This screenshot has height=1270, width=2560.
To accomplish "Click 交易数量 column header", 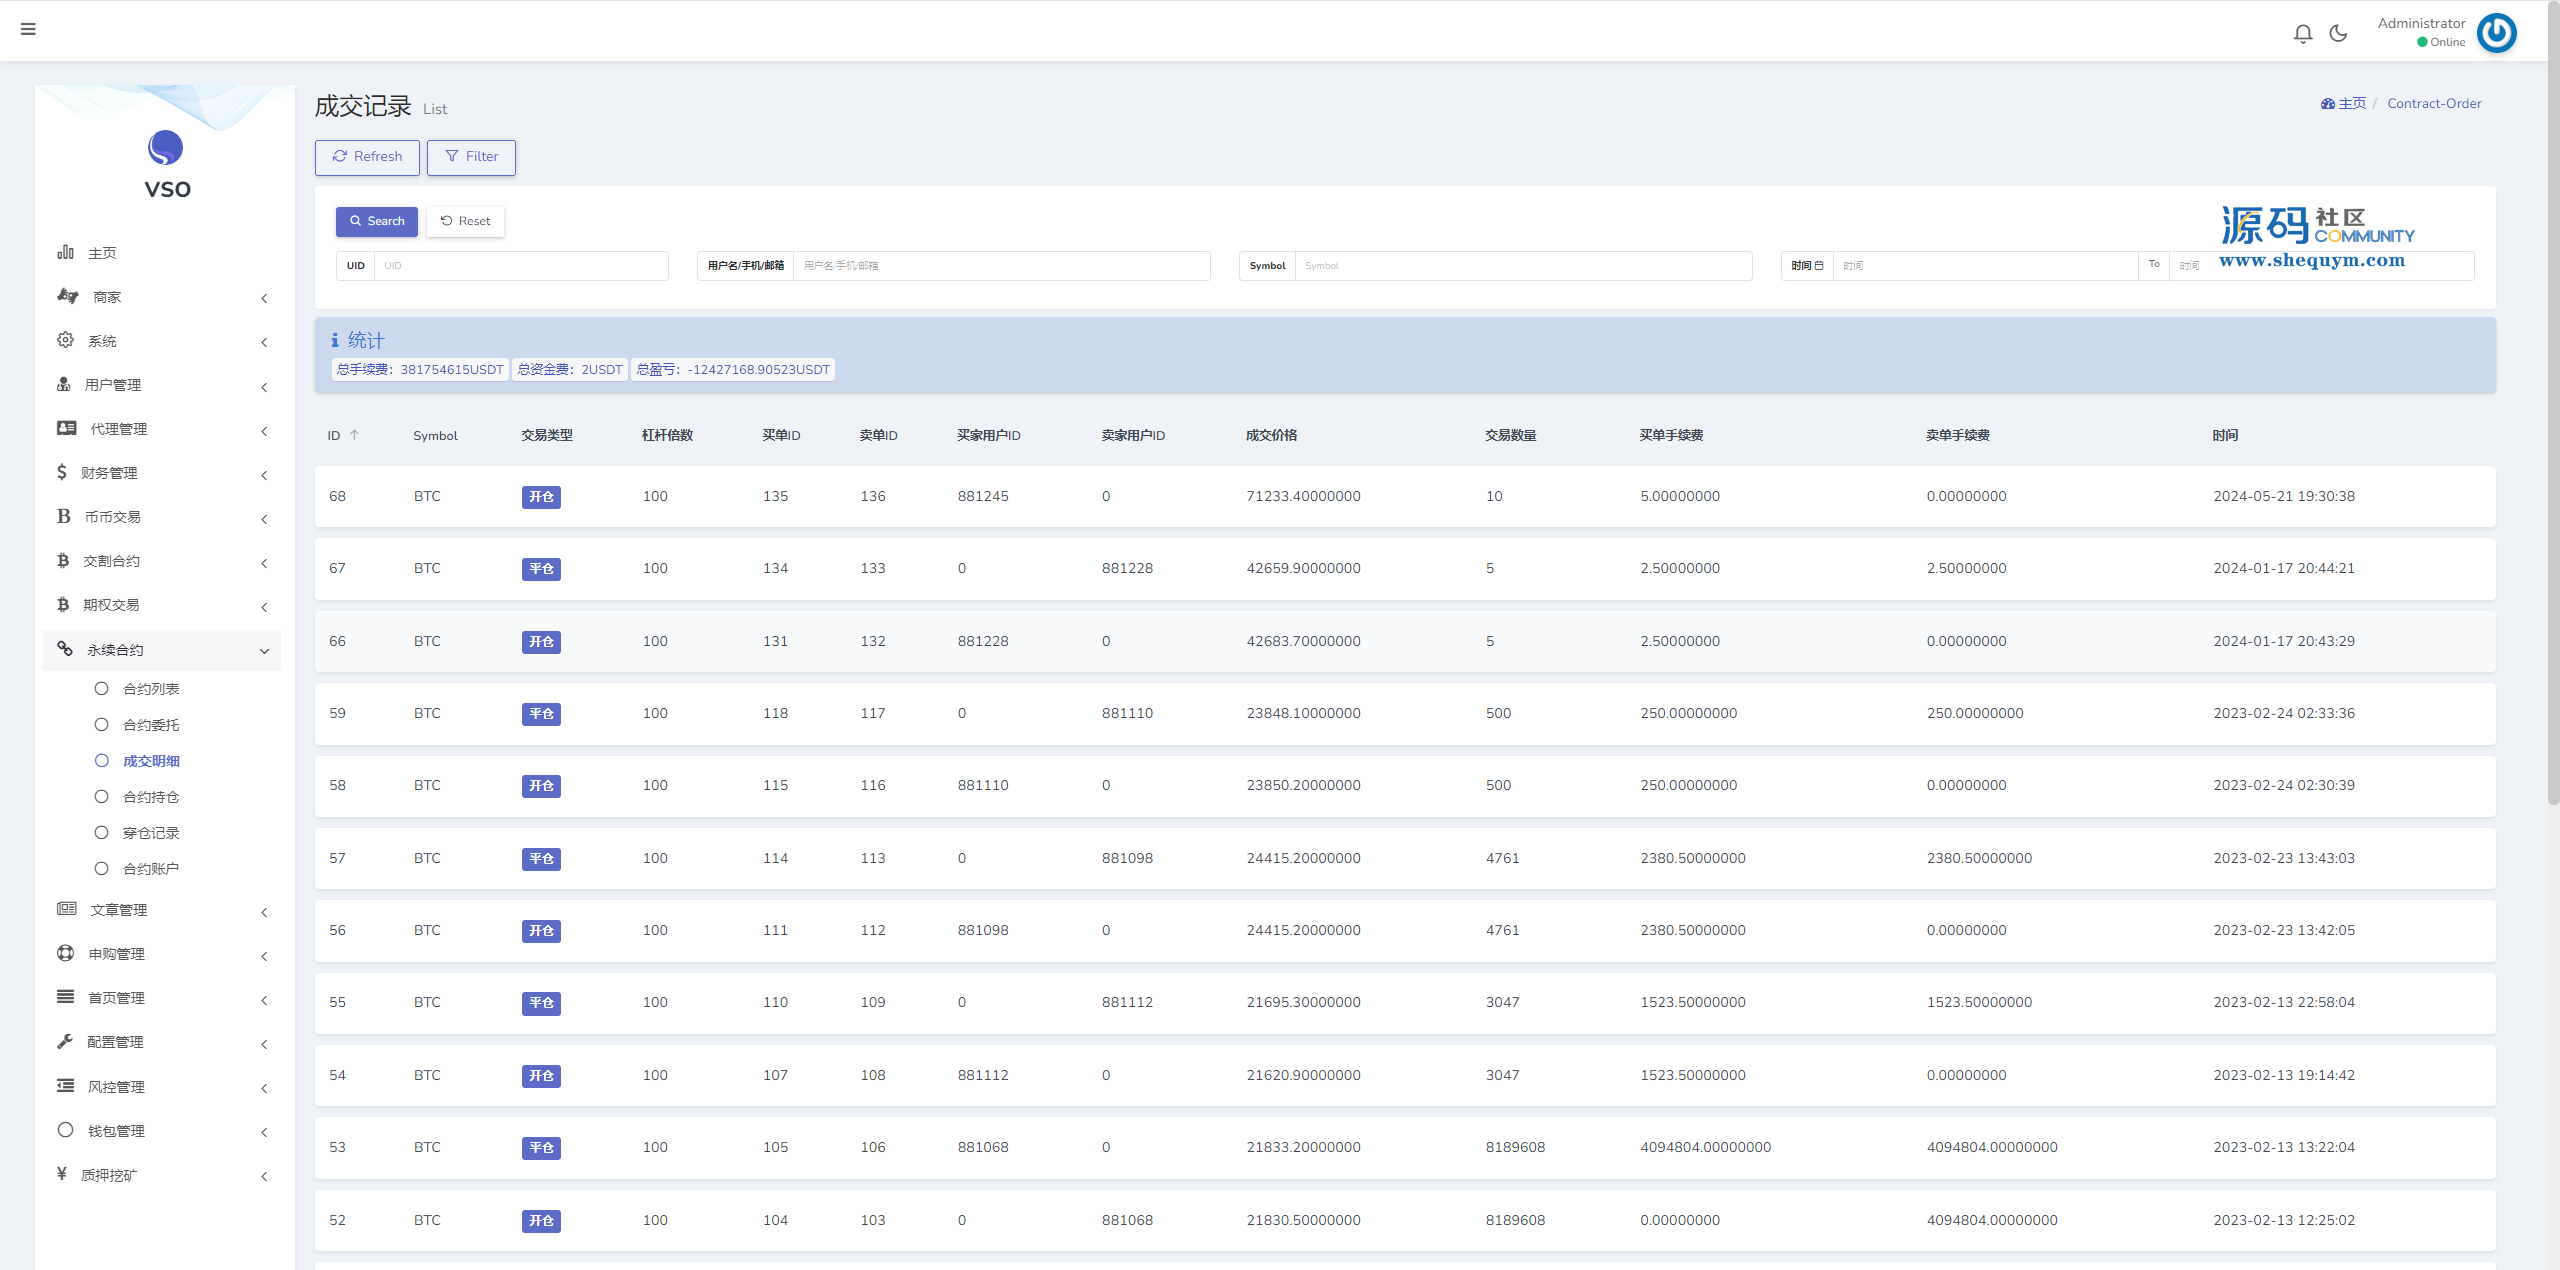I will click(x=1510, y=435).
